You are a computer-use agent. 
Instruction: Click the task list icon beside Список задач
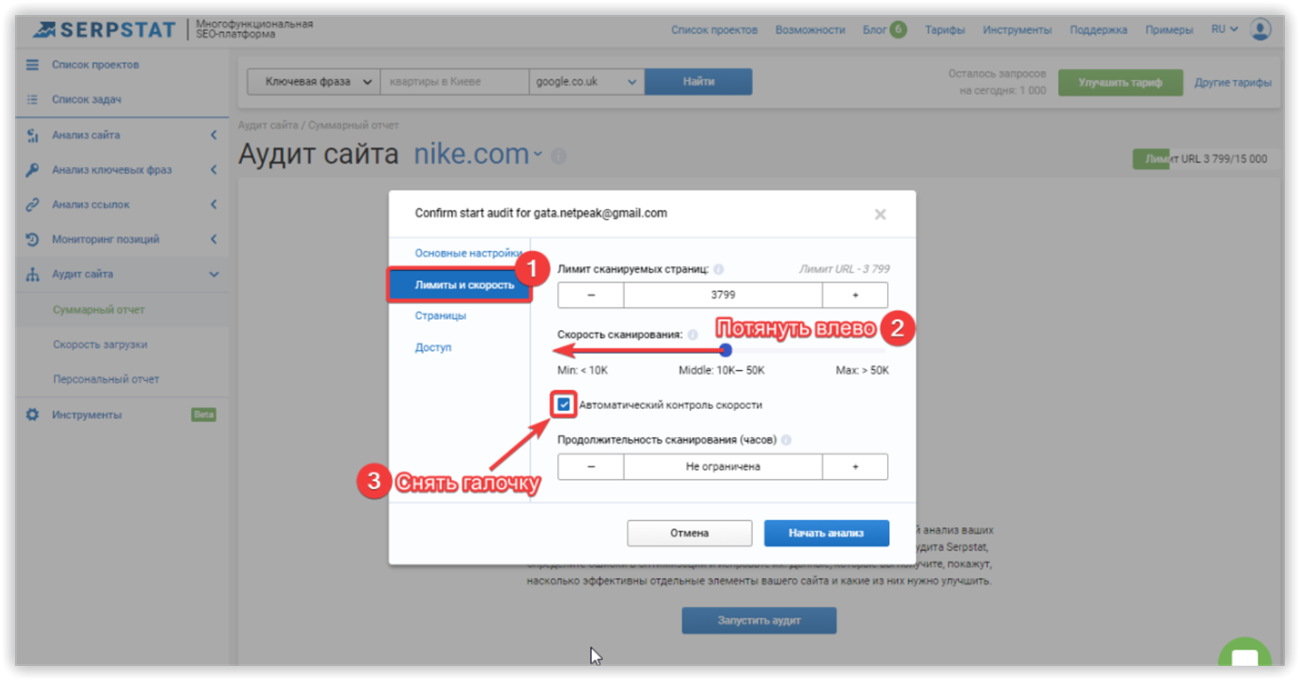point(32,100)
